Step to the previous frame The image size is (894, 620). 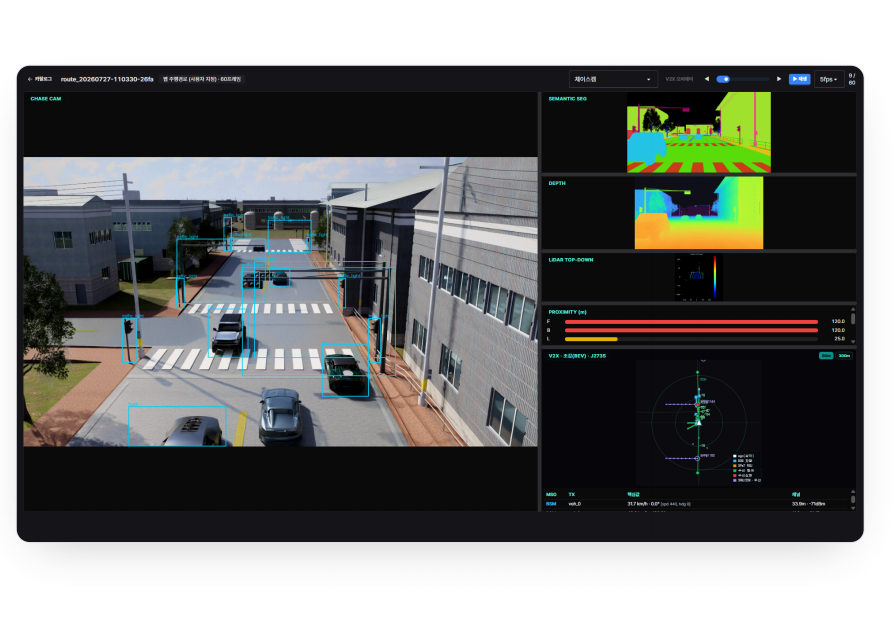click(x=707, y=79)
